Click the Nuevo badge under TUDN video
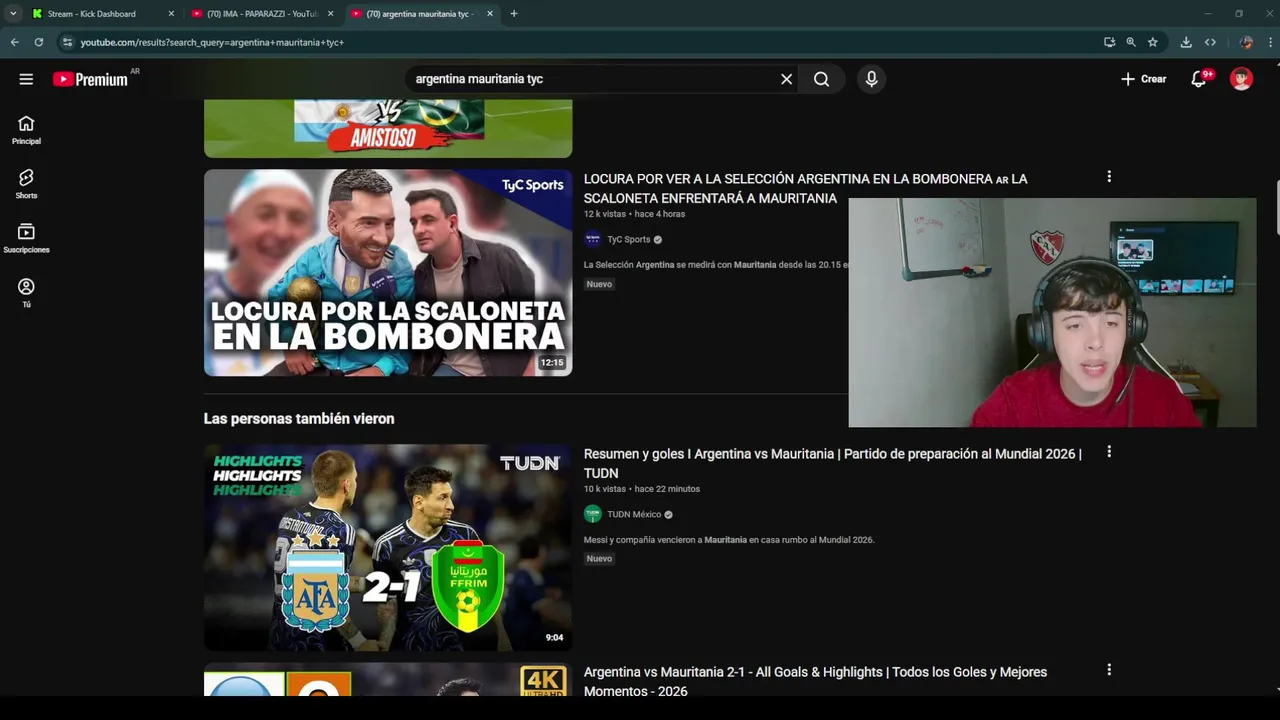The height and width of the screenshot is (720, 1280). tap(599, 559)
